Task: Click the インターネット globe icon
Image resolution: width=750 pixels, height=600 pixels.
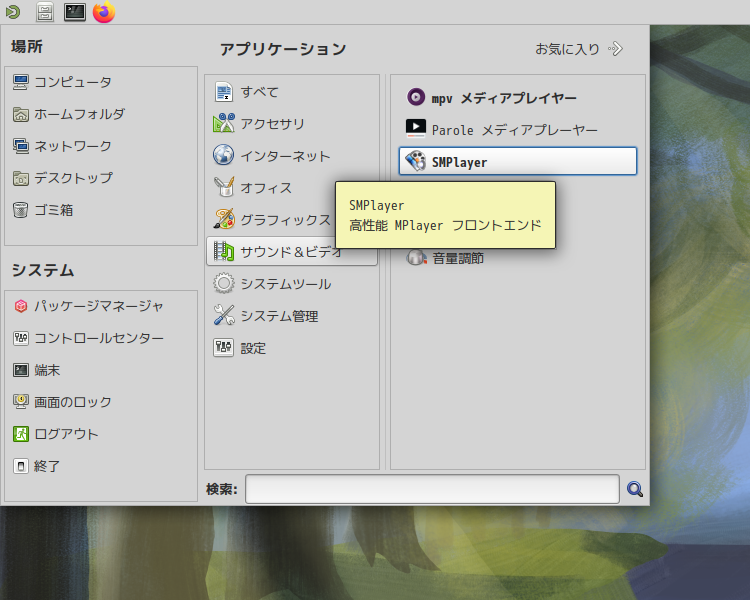Action: [x=223, y=156]
